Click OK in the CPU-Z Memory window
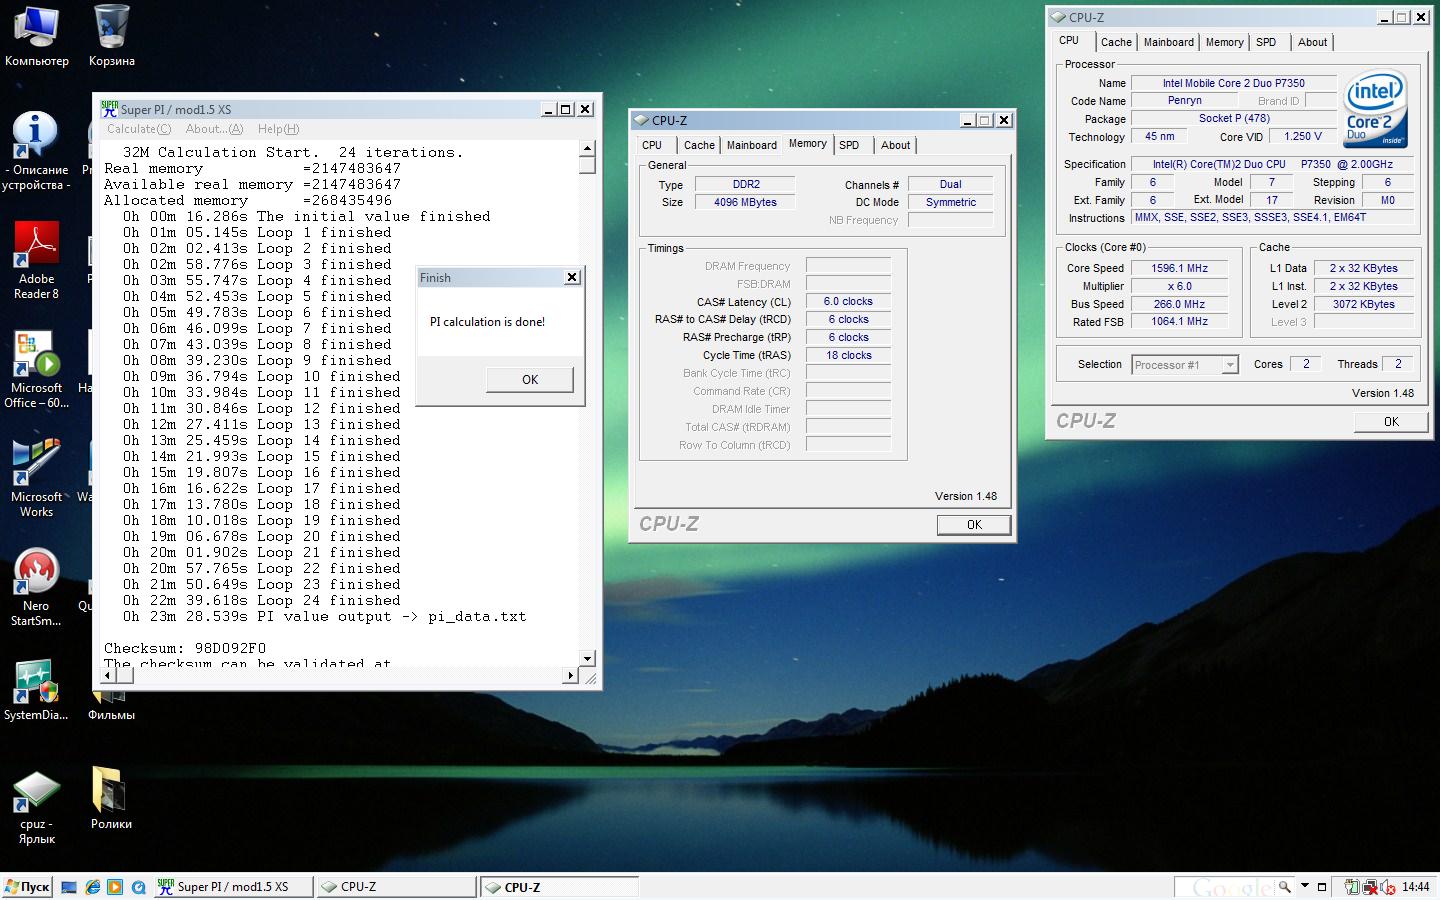The width and height of the screenshot is (1440, 900). 974,525
